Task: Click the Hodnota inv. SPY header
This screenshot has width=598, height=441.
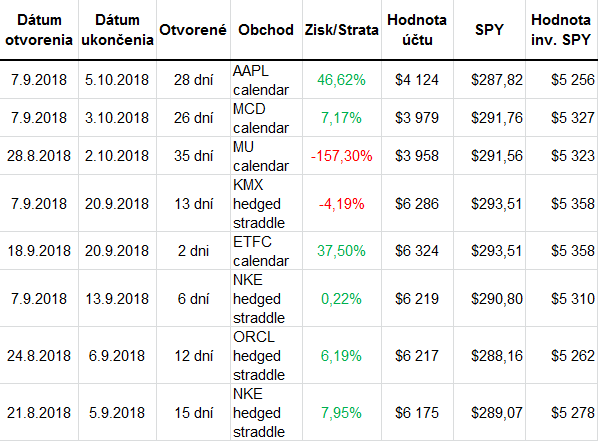Action: pos(561,30)
